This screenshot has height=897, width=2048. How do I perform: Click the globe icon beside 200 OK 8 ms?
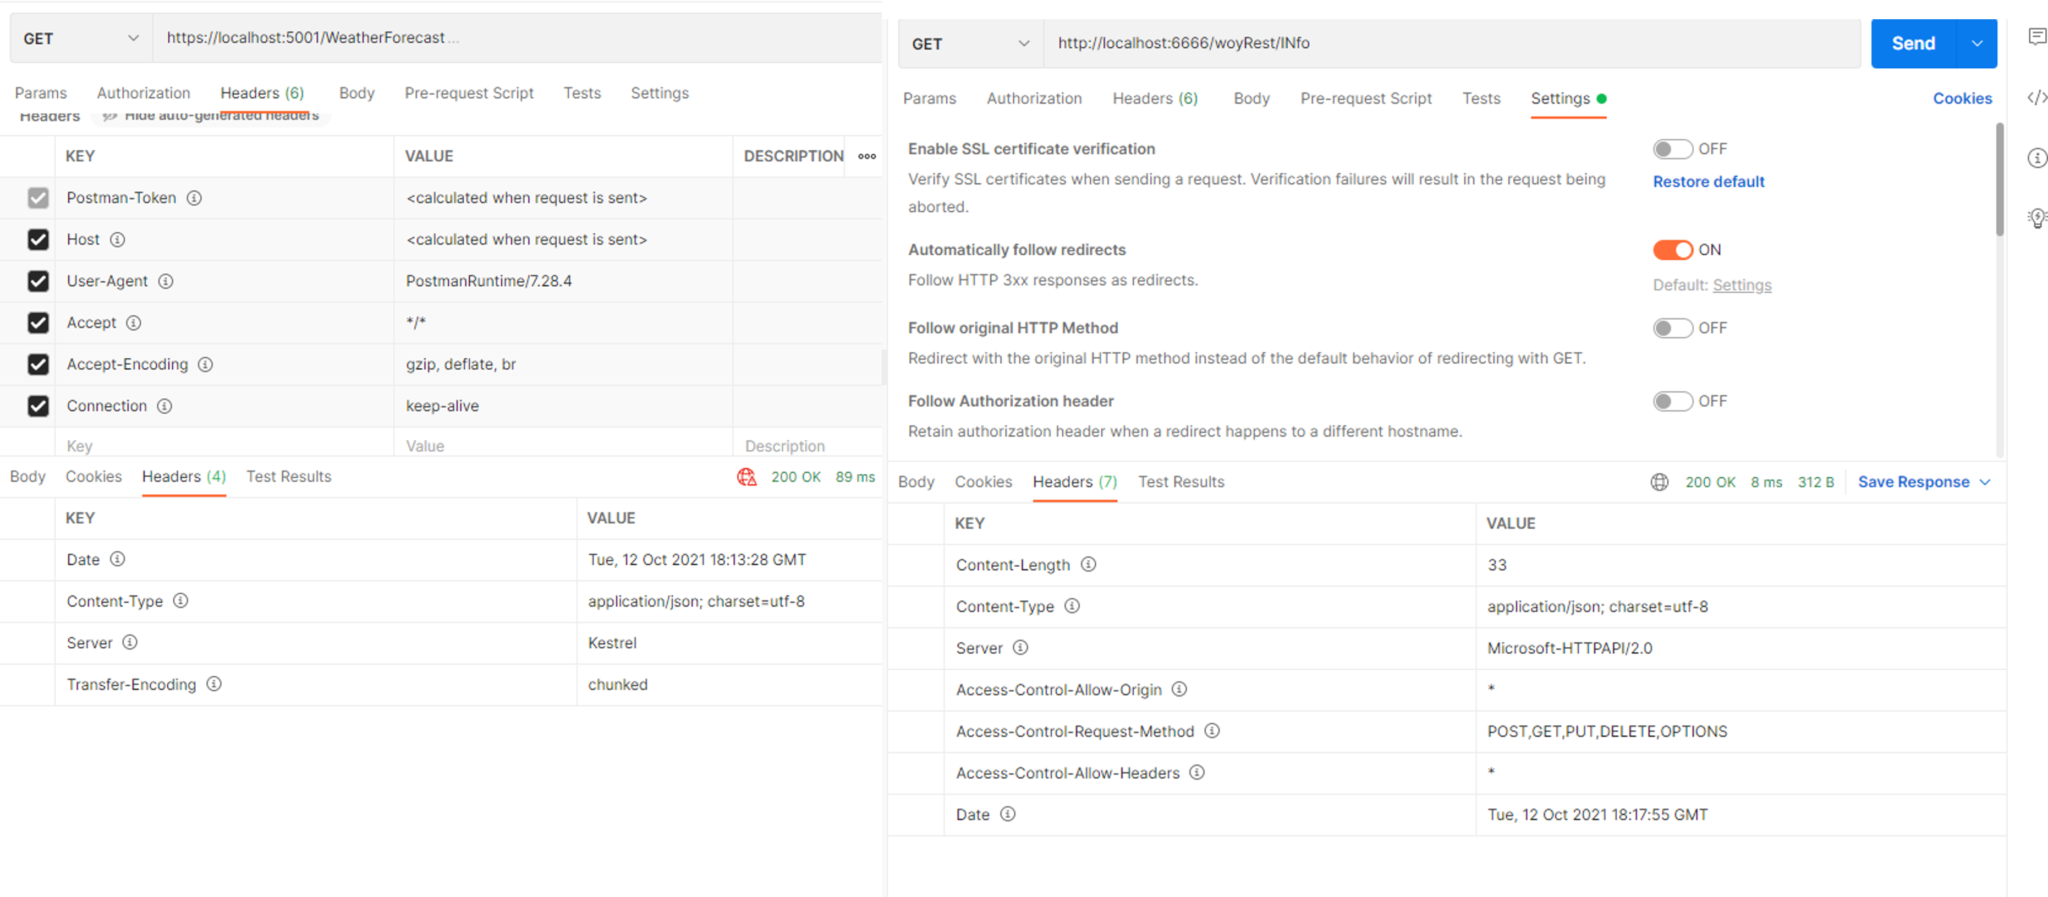(1659, 482)
